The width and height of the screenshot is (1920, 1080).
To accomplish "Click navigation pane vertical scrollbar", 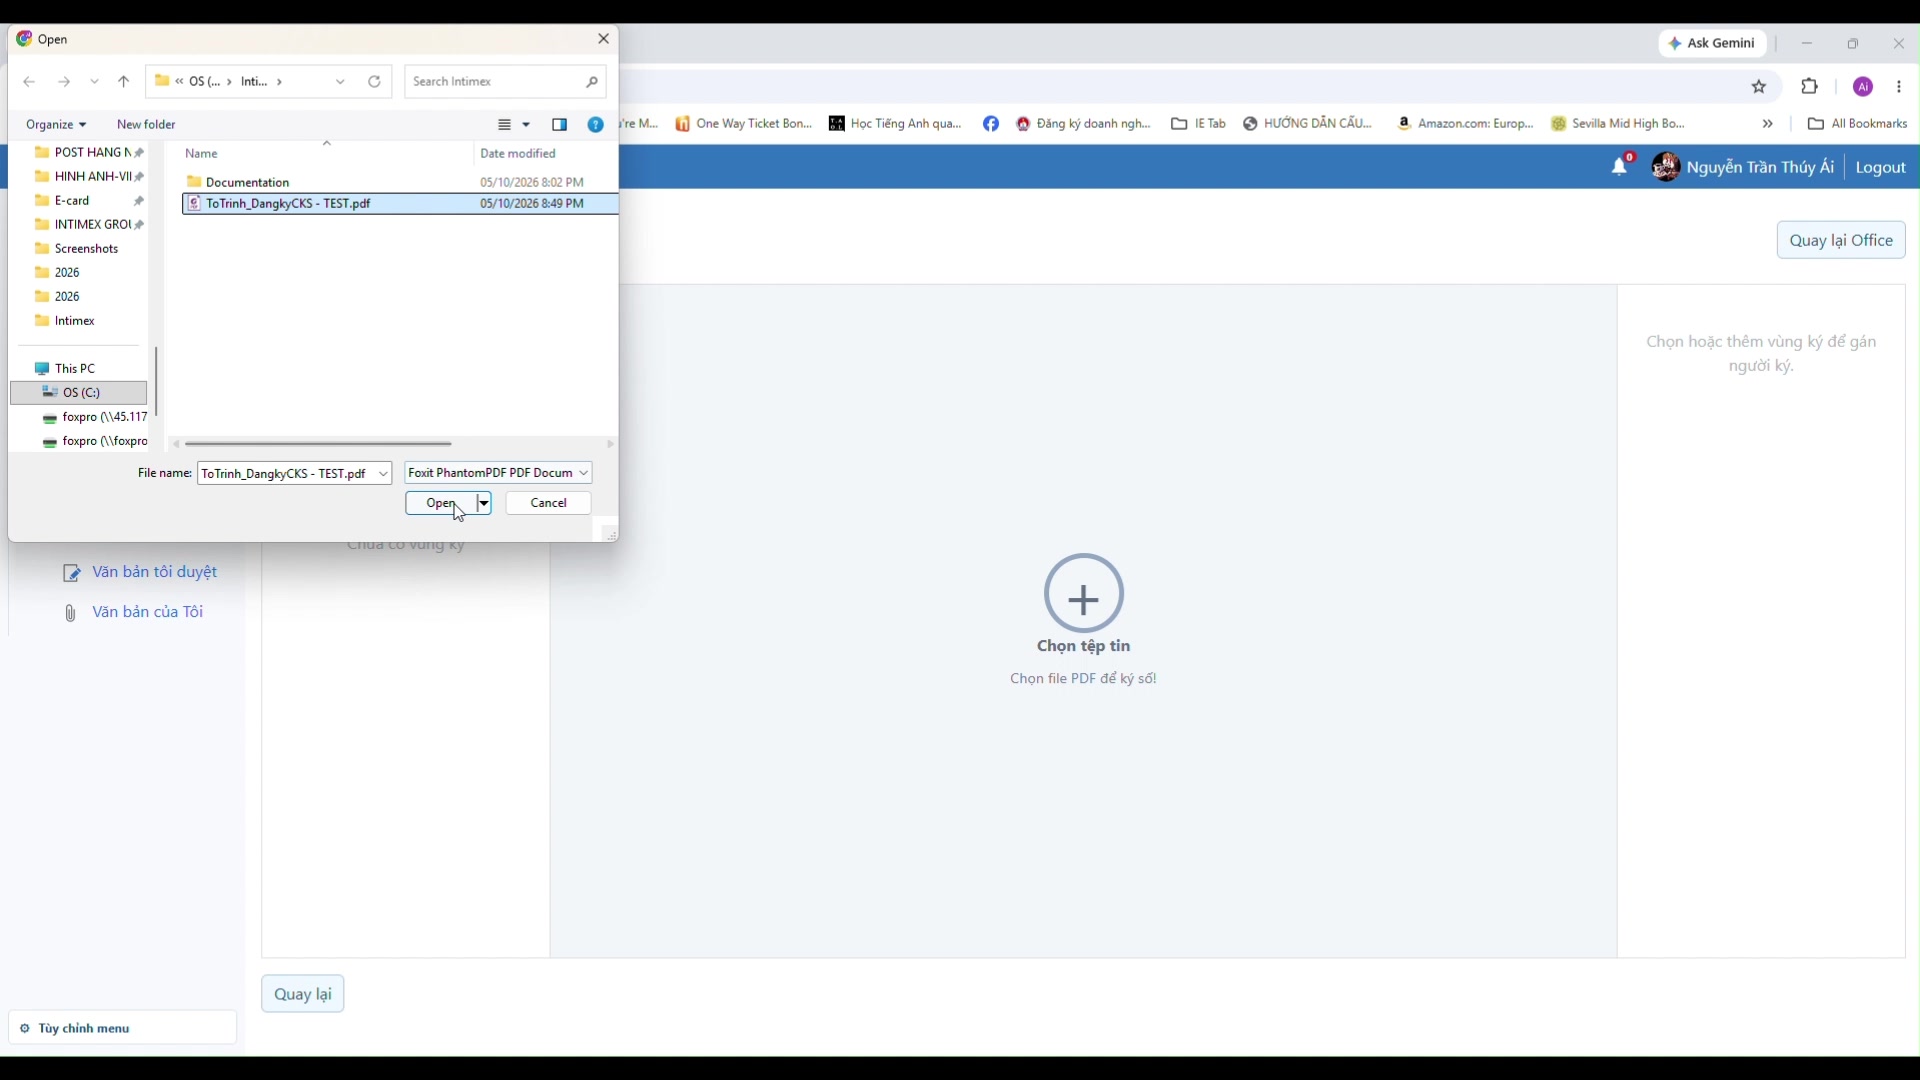I will [156, 381].
